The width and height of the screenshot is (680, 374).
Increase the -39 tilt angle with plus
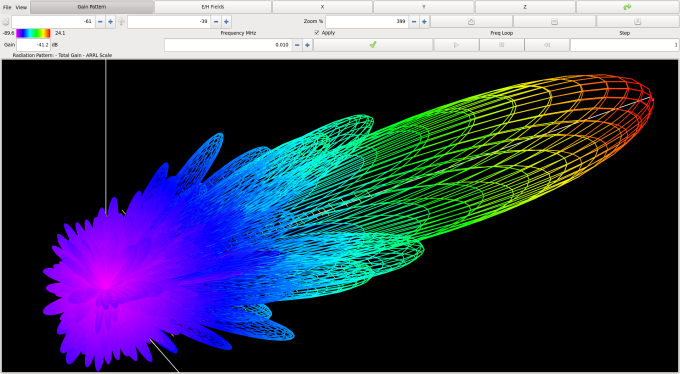tap(226, 22)
